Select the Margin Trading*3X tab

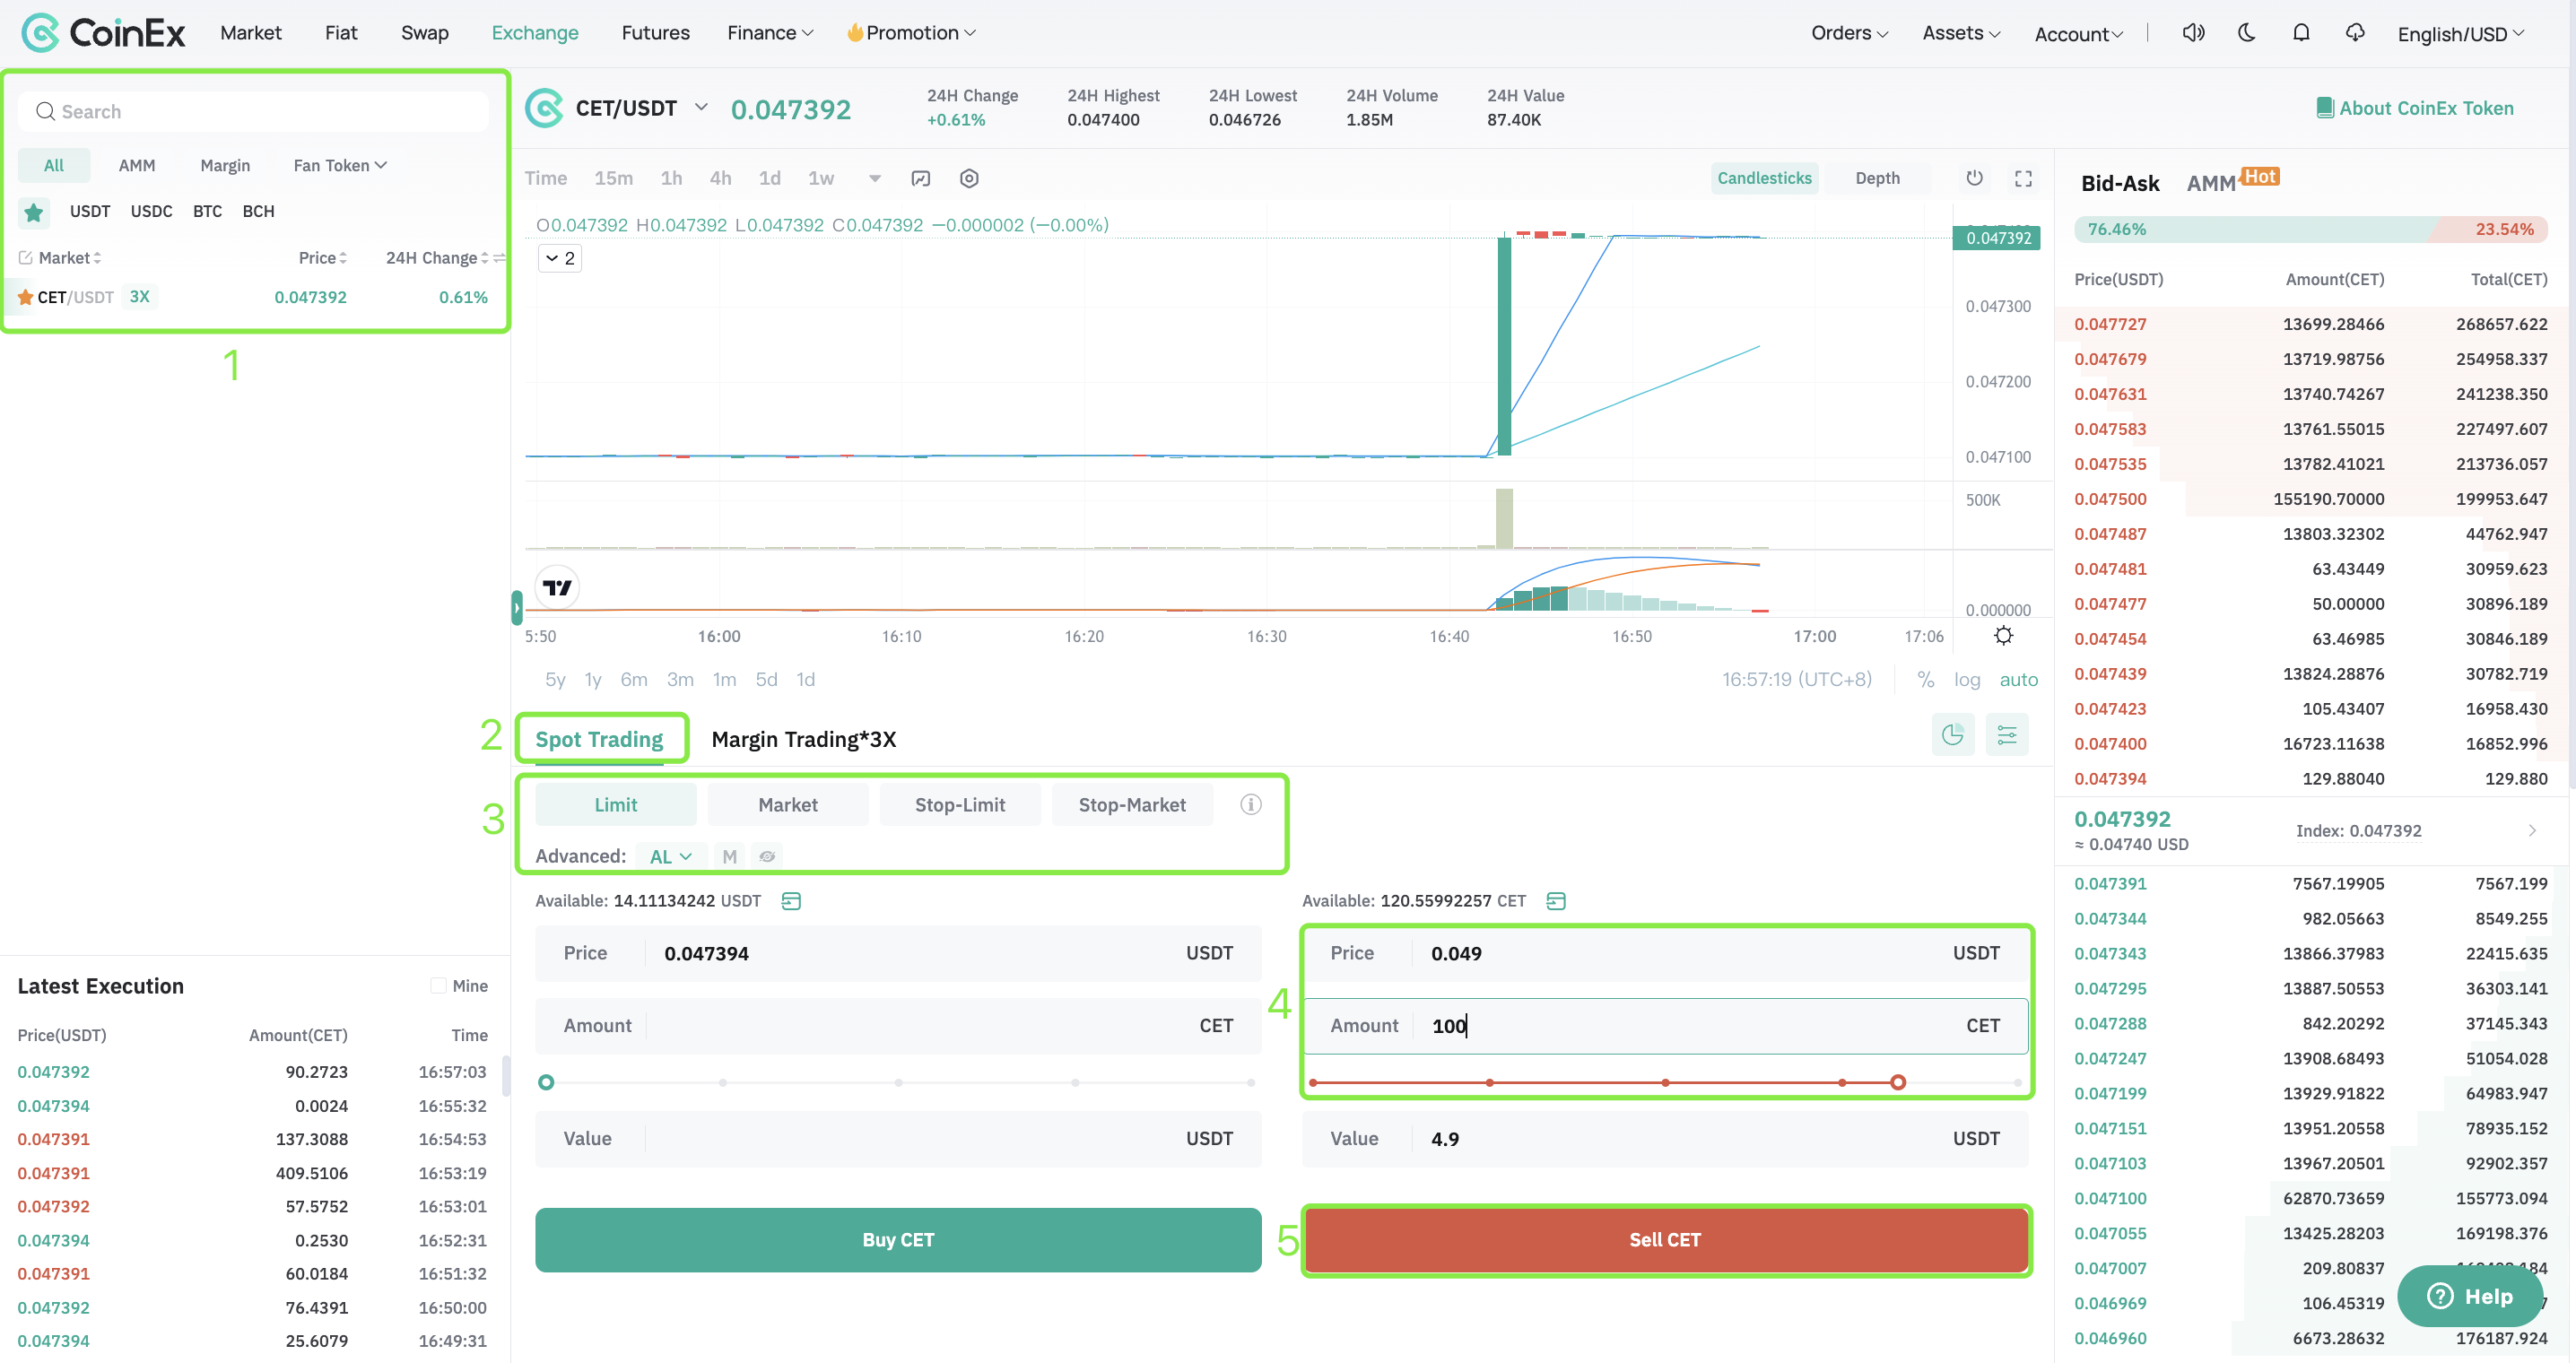click(x=803, y=738)
